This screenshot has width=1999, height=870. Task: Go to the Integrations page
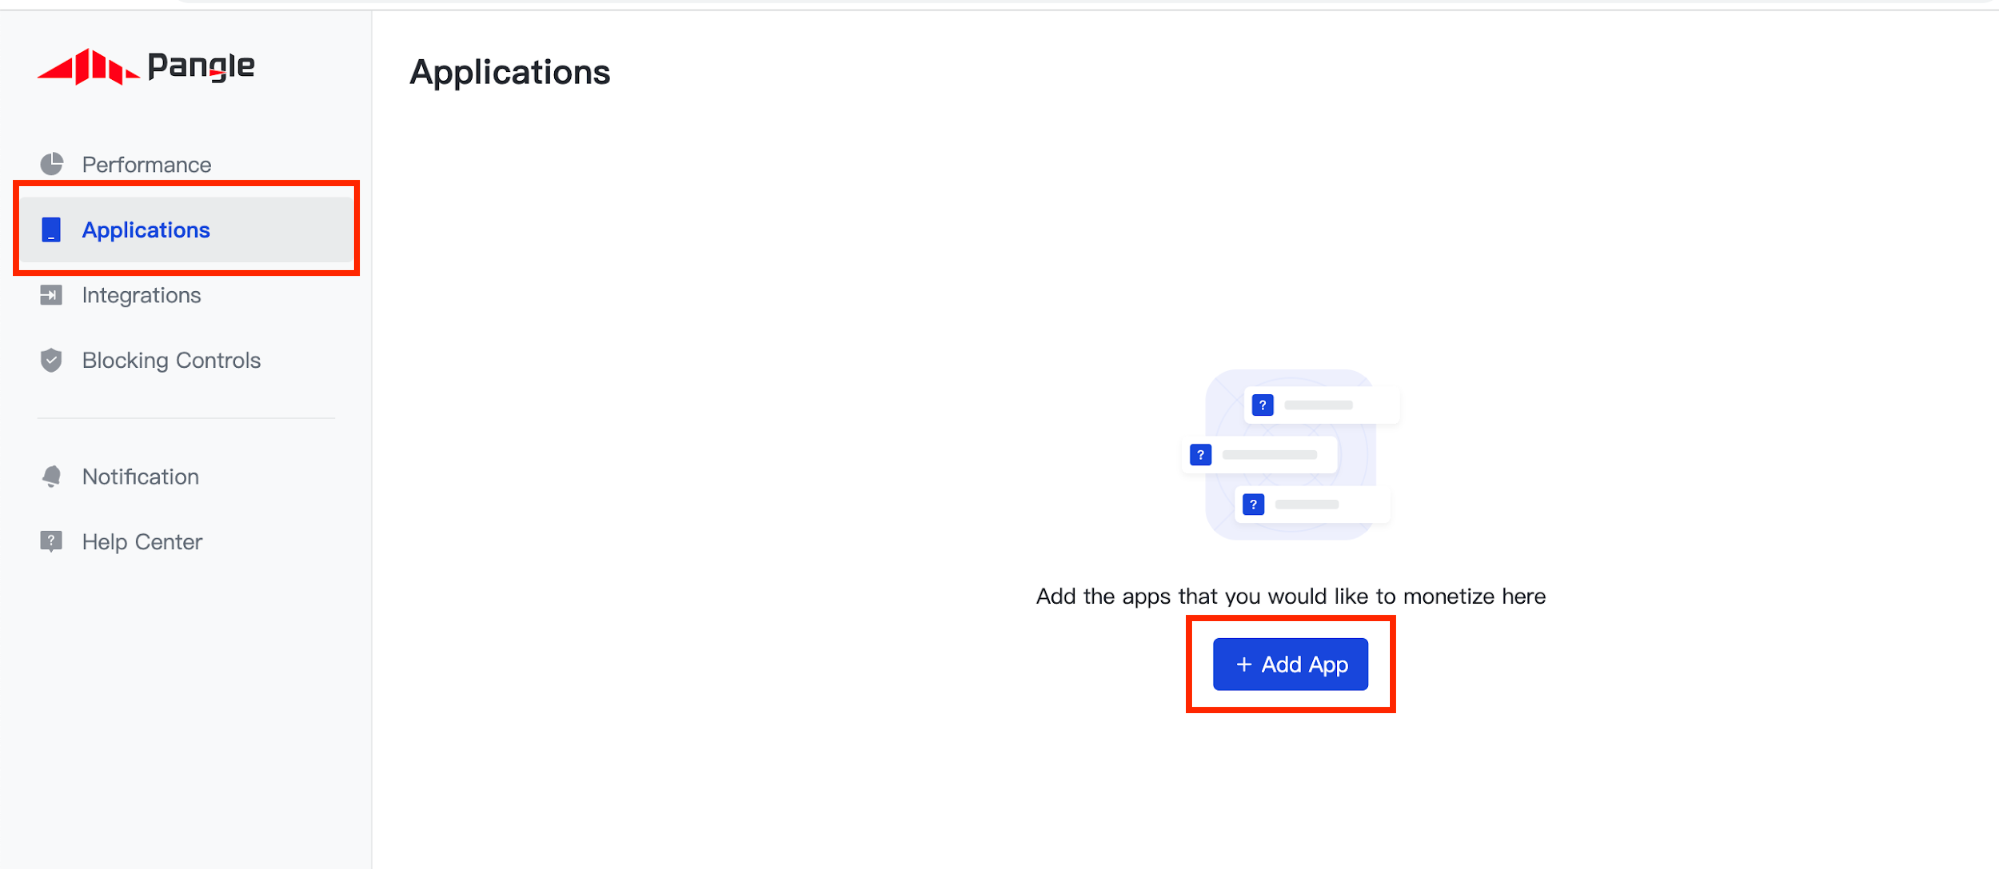[141, 295]
